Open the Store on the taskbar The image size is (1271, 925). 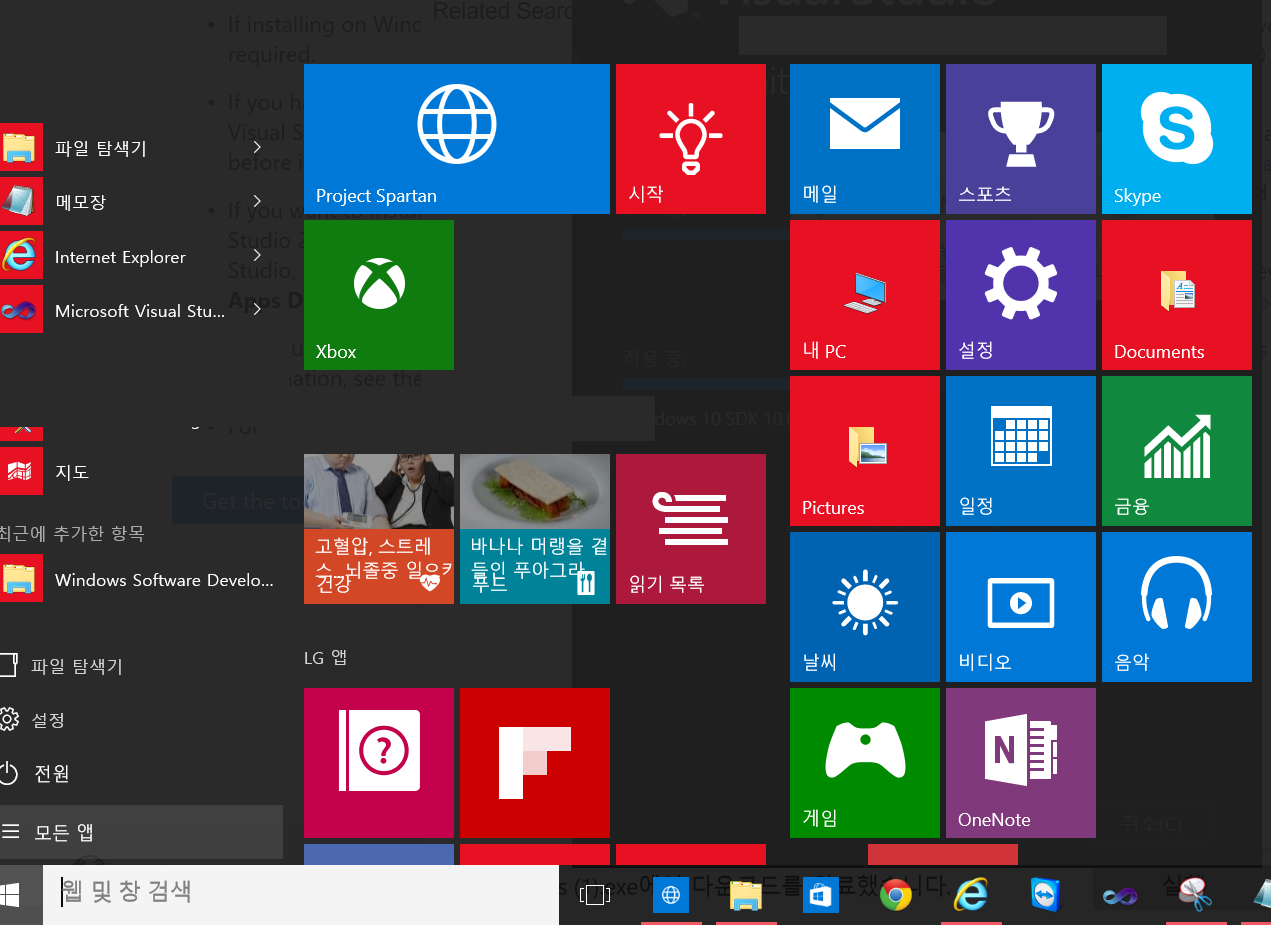coord(820,895)
